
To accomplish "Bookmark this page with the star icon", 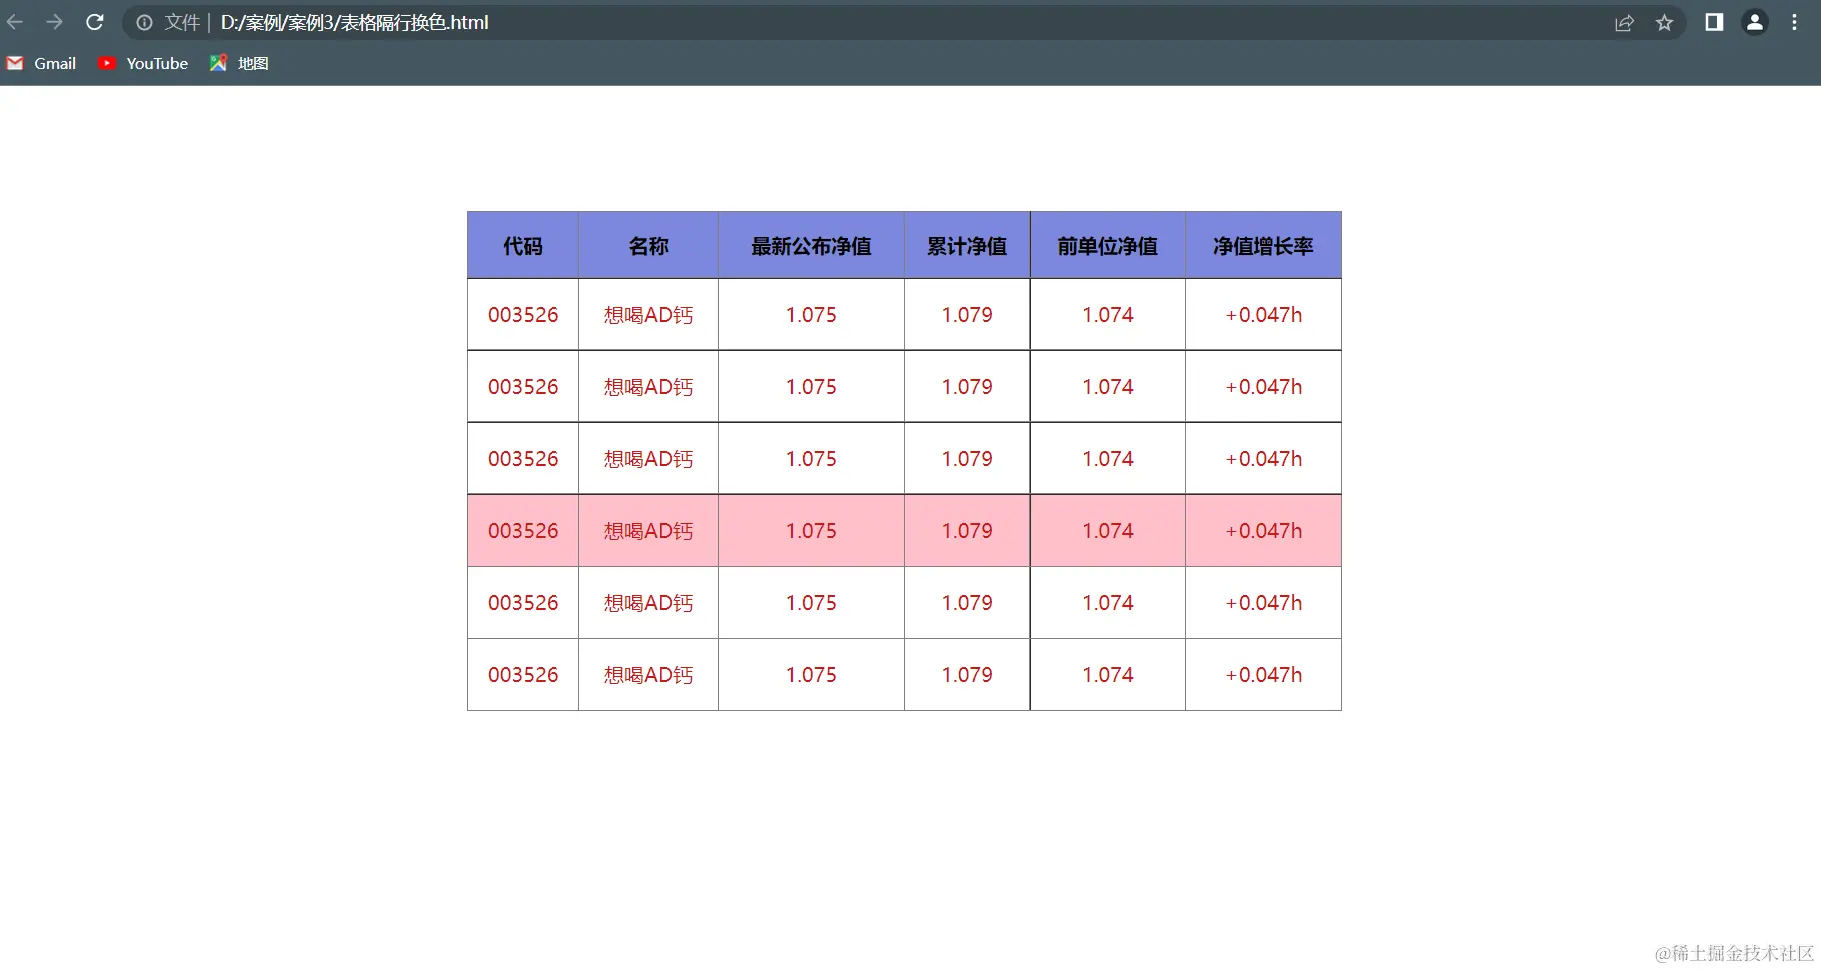I will pyautogui.click(x=1664, y=22).
